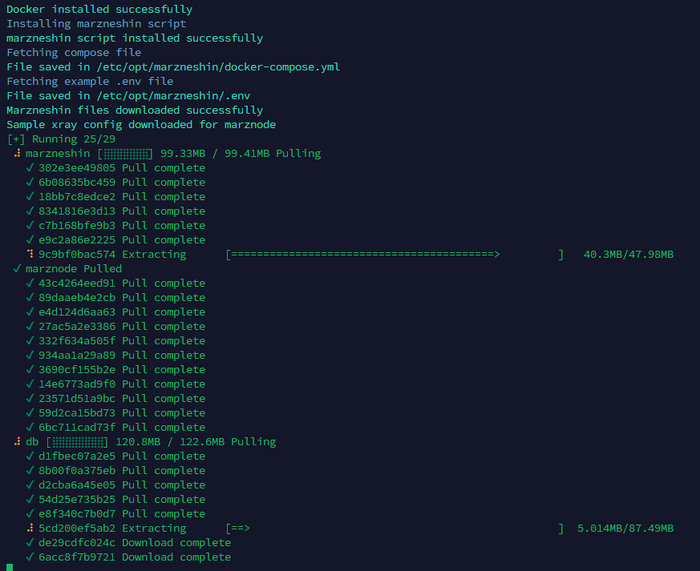Click the checkmark beside layer 6acc8f7b9721
This screenshot has width=700, height=571.
[30, 557]
